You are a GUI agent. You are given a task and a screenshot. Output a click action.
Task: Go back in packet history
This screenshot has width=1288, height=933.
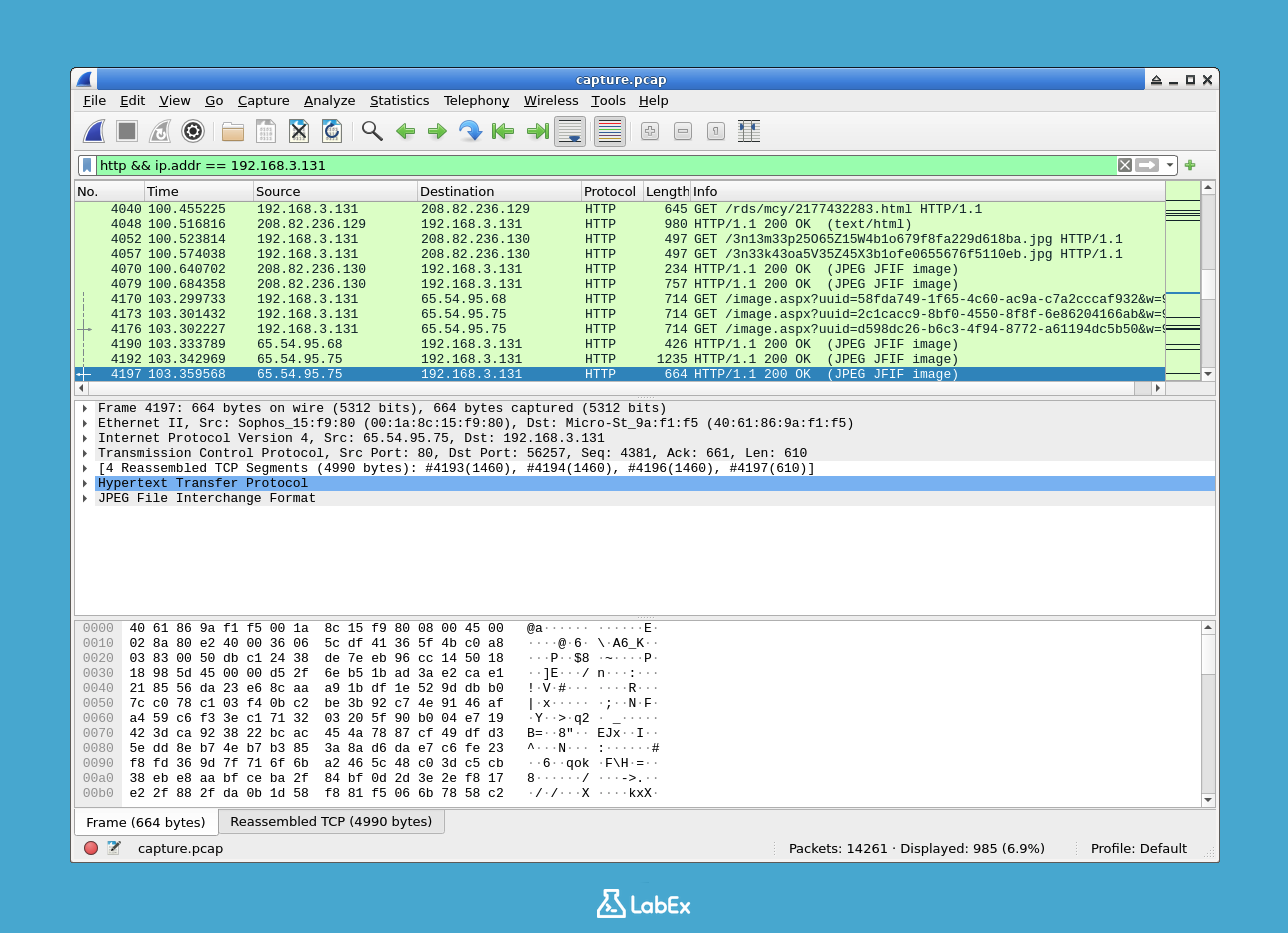pos(405,131)
